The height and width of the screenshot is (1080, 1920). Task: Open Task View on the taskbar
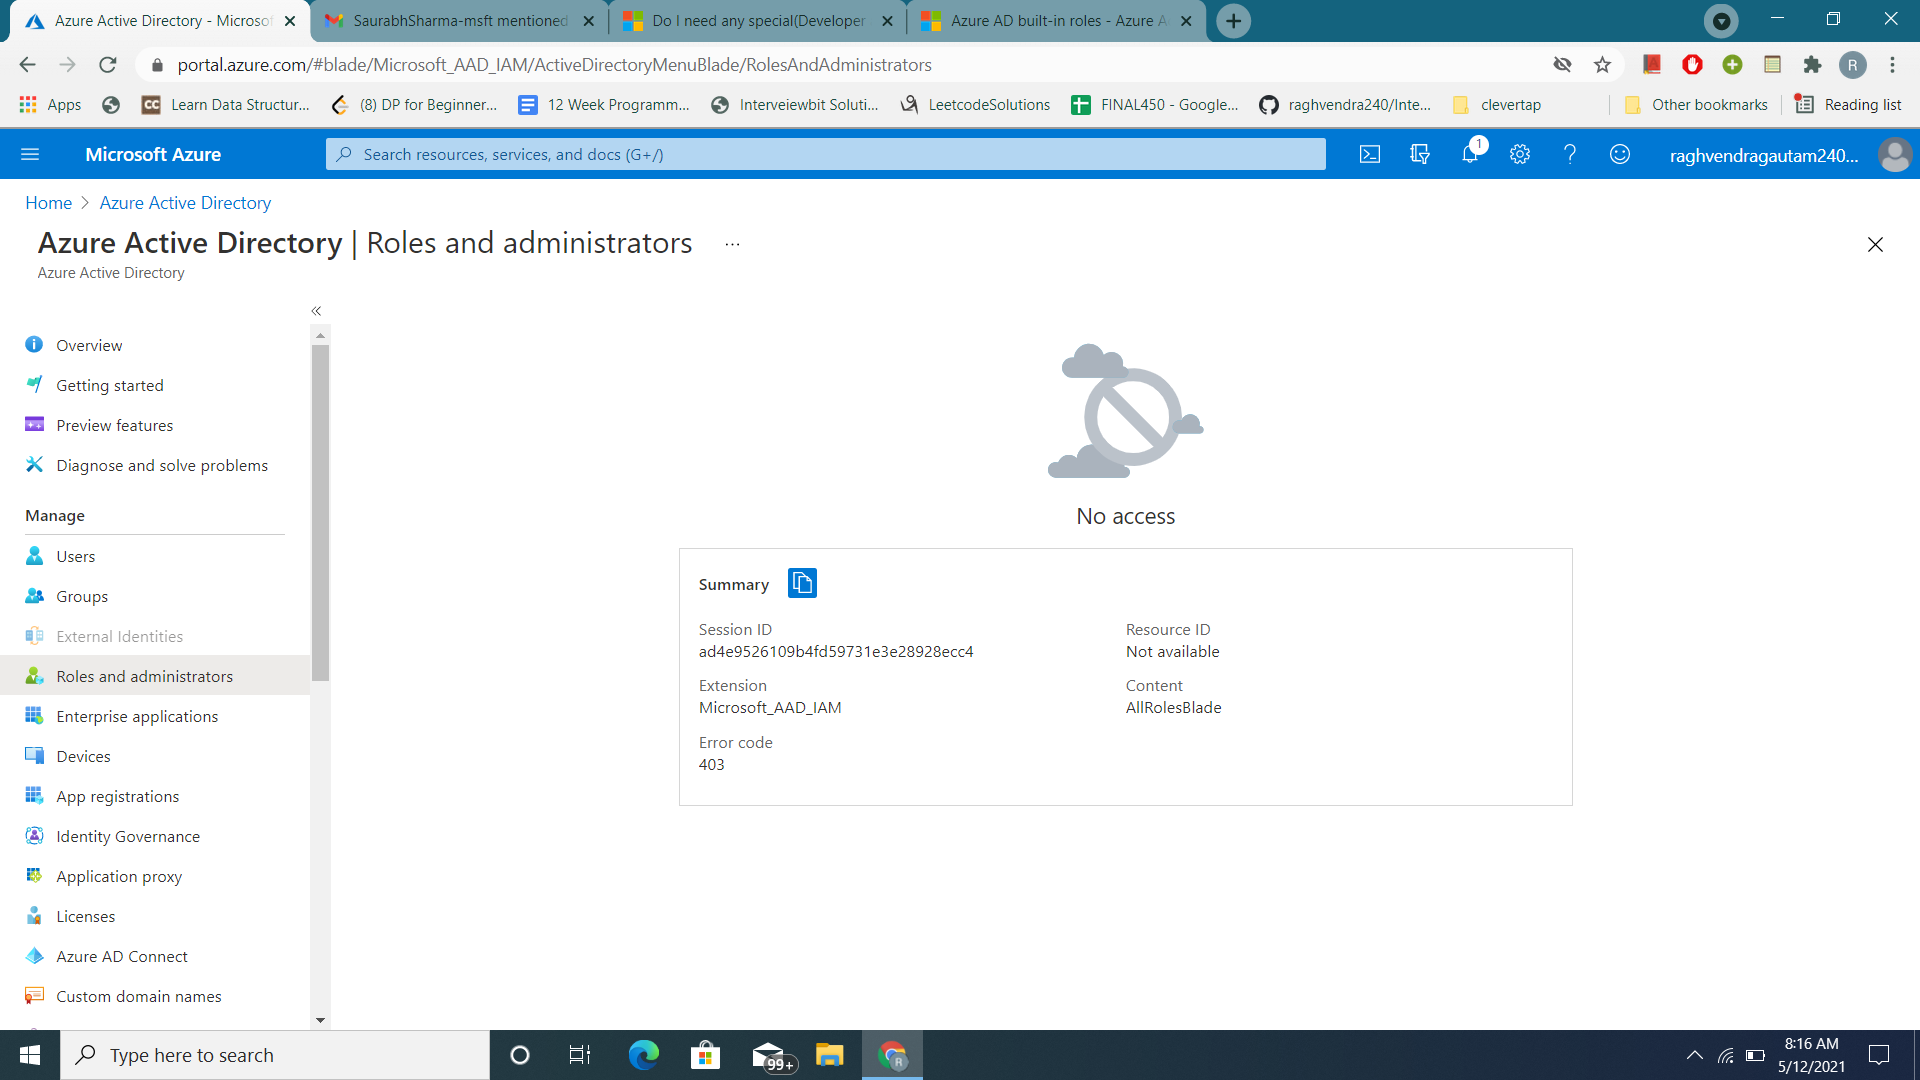[580, 1055]
